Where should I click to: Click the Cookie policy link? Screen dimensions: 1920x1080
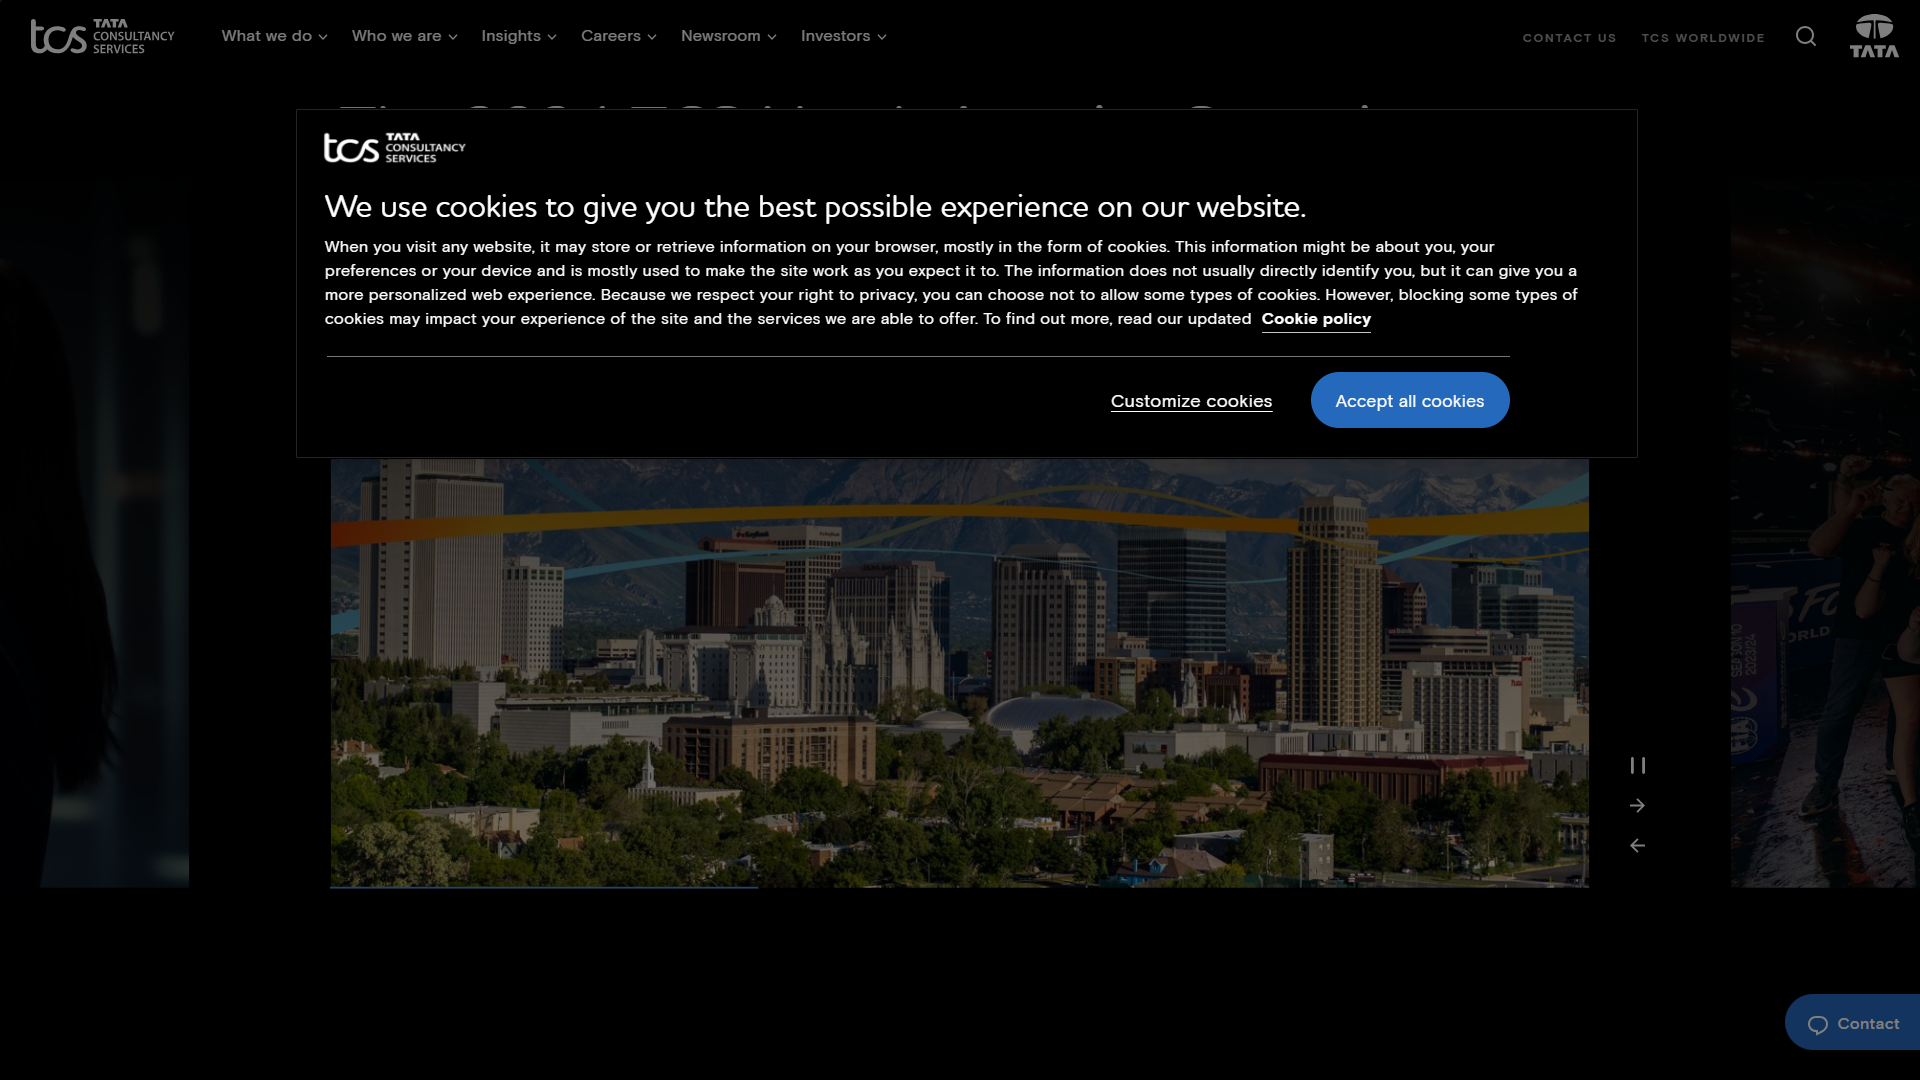tap(1316, 318)
